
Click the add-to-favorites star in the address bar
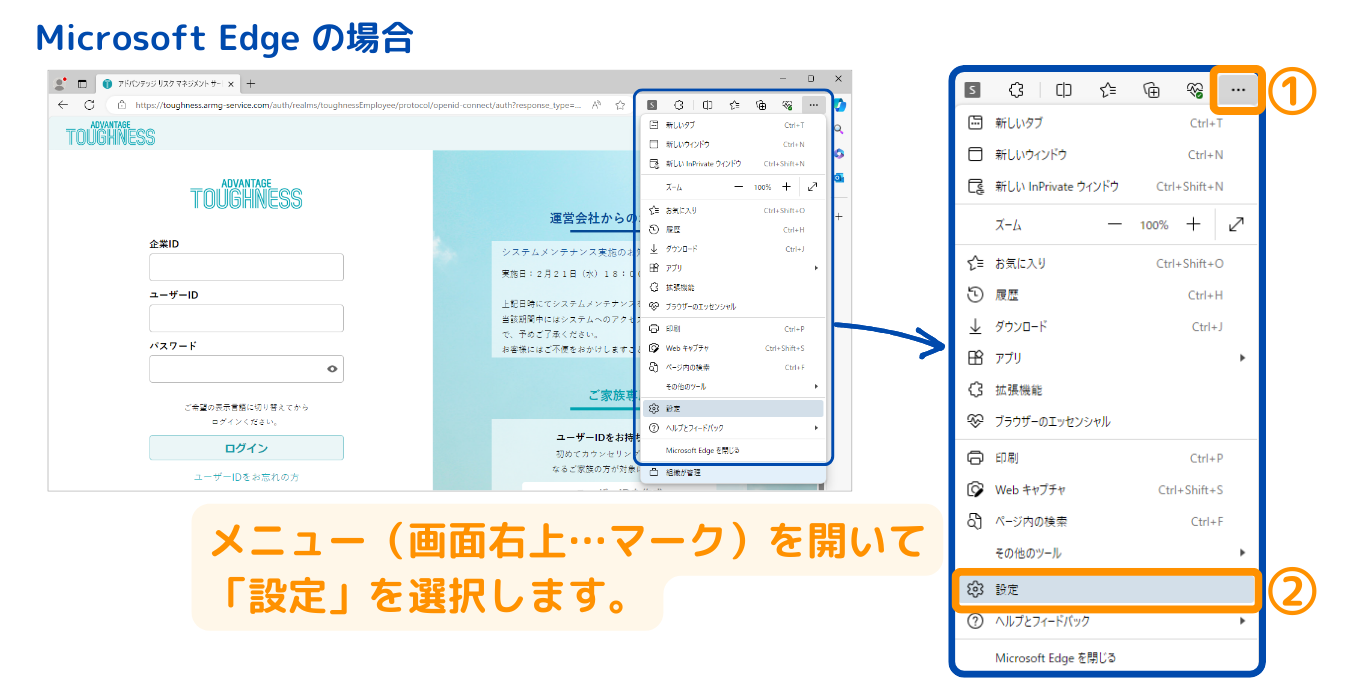point(620,104)
